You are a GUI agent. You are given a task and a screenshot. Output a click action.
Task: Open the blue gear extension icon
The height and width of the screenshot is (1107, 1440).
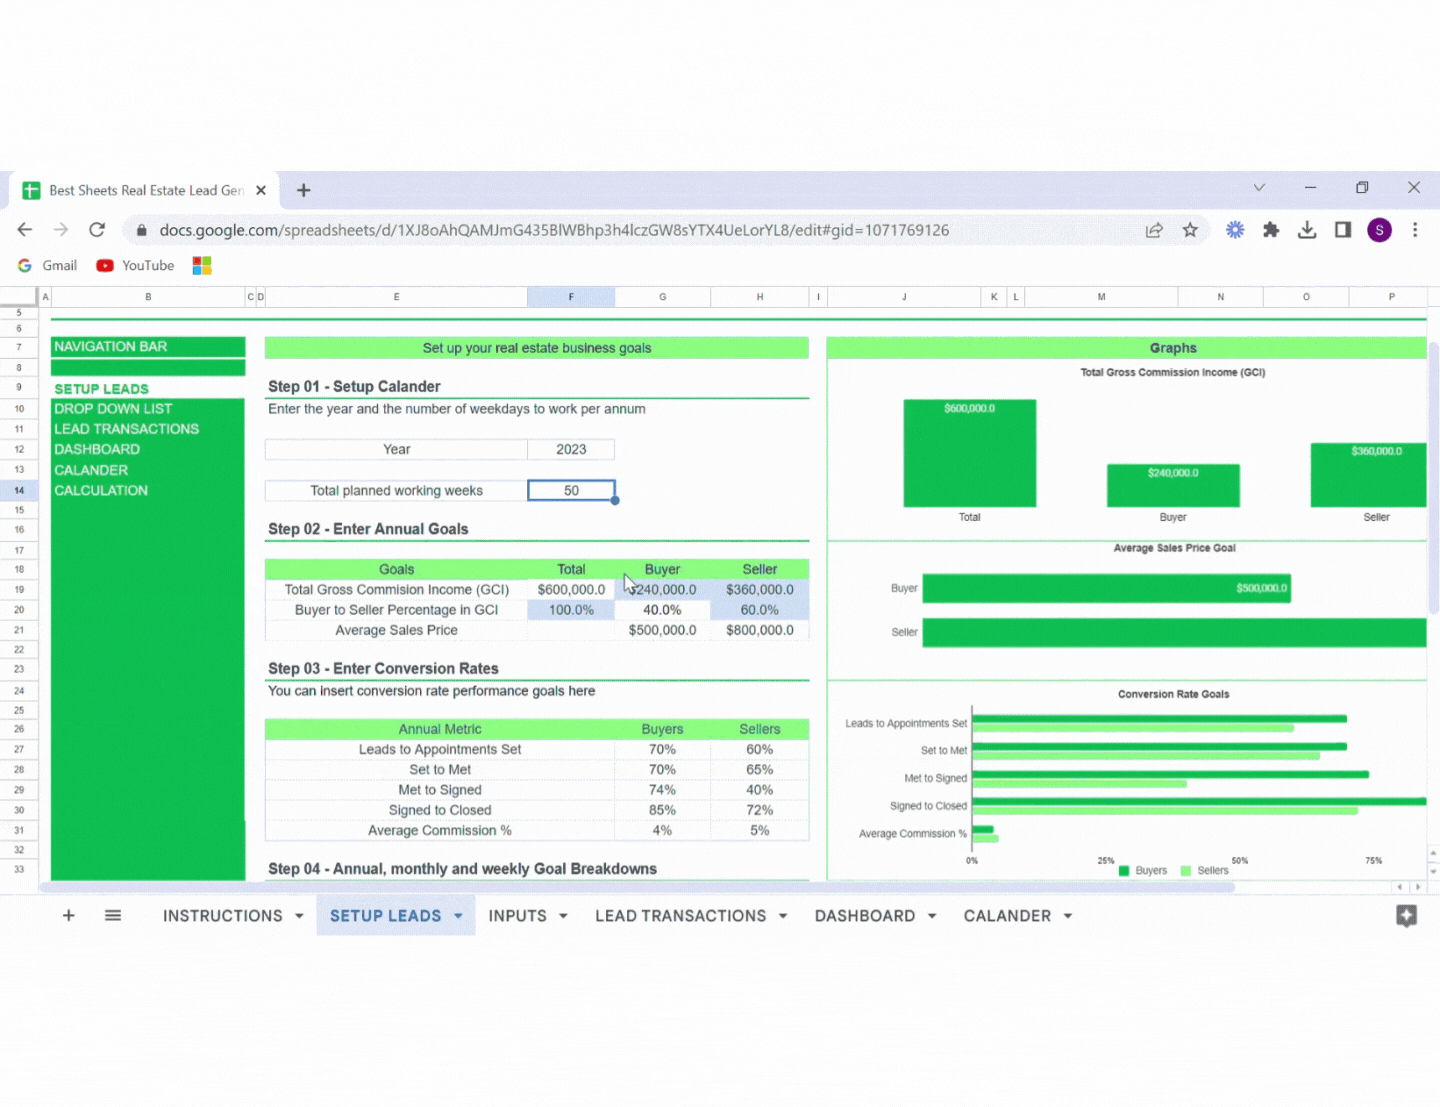[x=1235, y=230]
